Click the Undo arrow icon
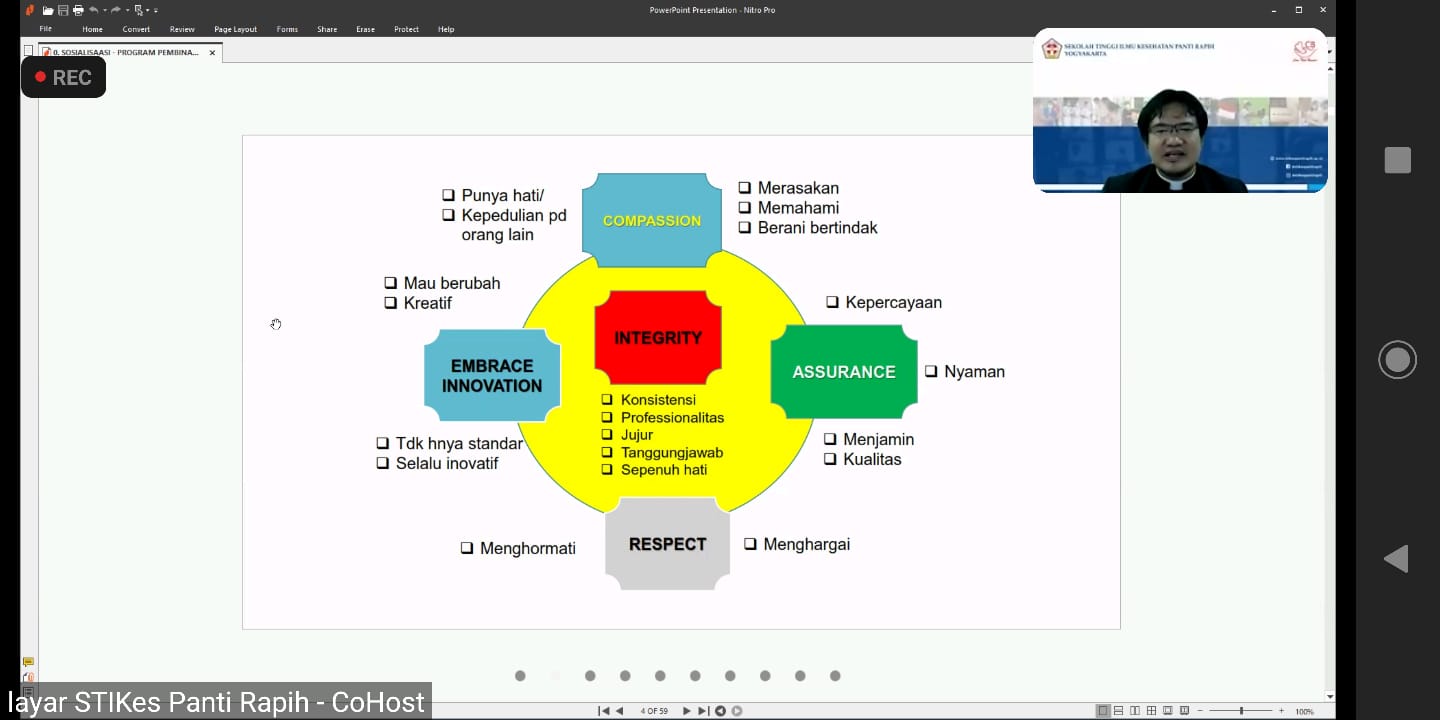 pos(93,10)
